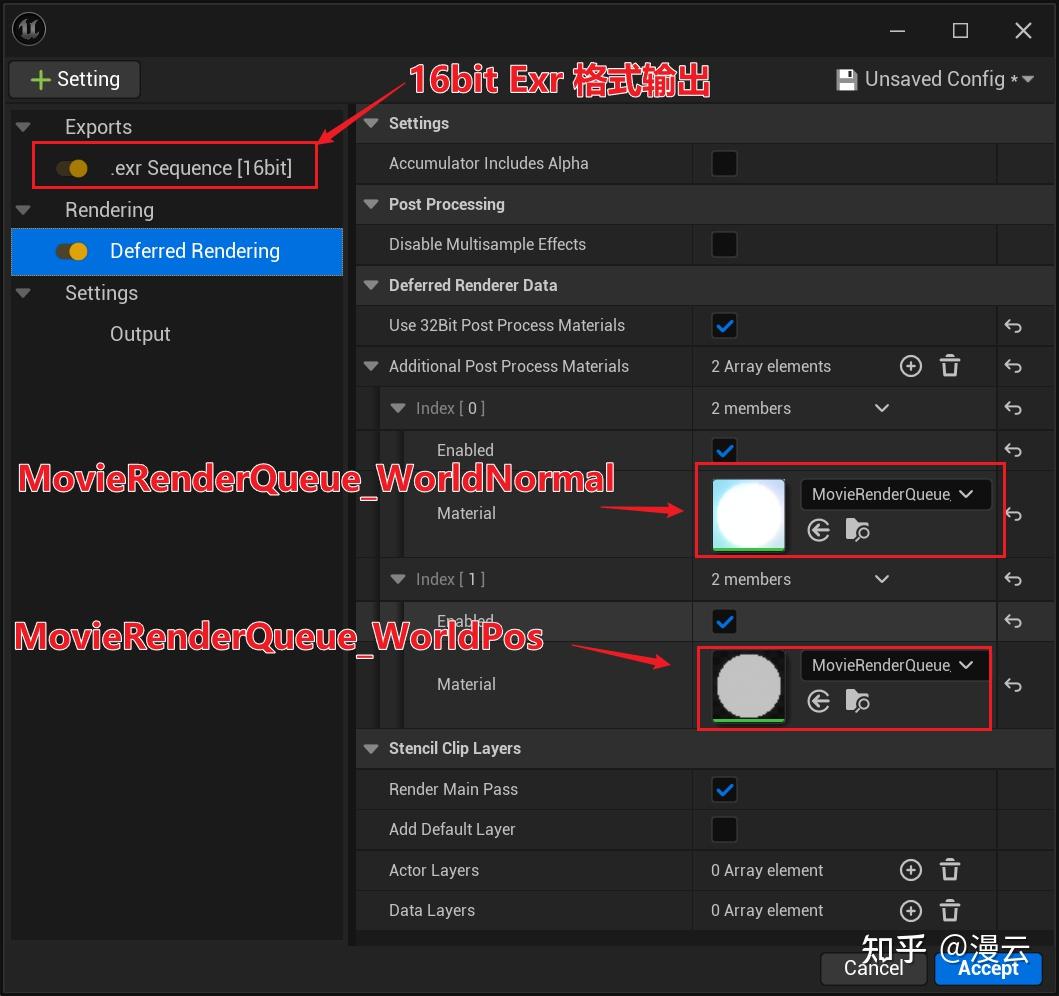Click the delete icon for Actor Layers
The width and height of the screenshot is (1059, 996).
[x=949, y=870]
